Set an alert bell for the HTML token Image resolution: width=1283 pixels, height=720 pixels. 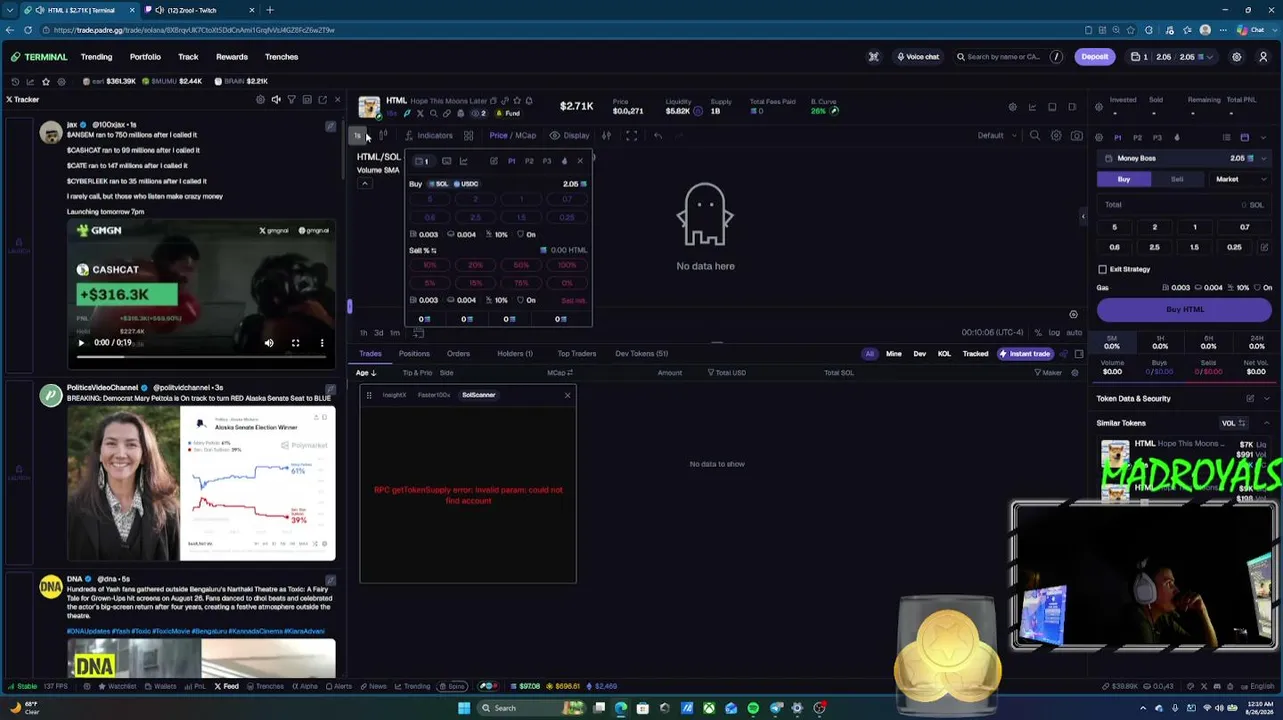pos(529,100)
